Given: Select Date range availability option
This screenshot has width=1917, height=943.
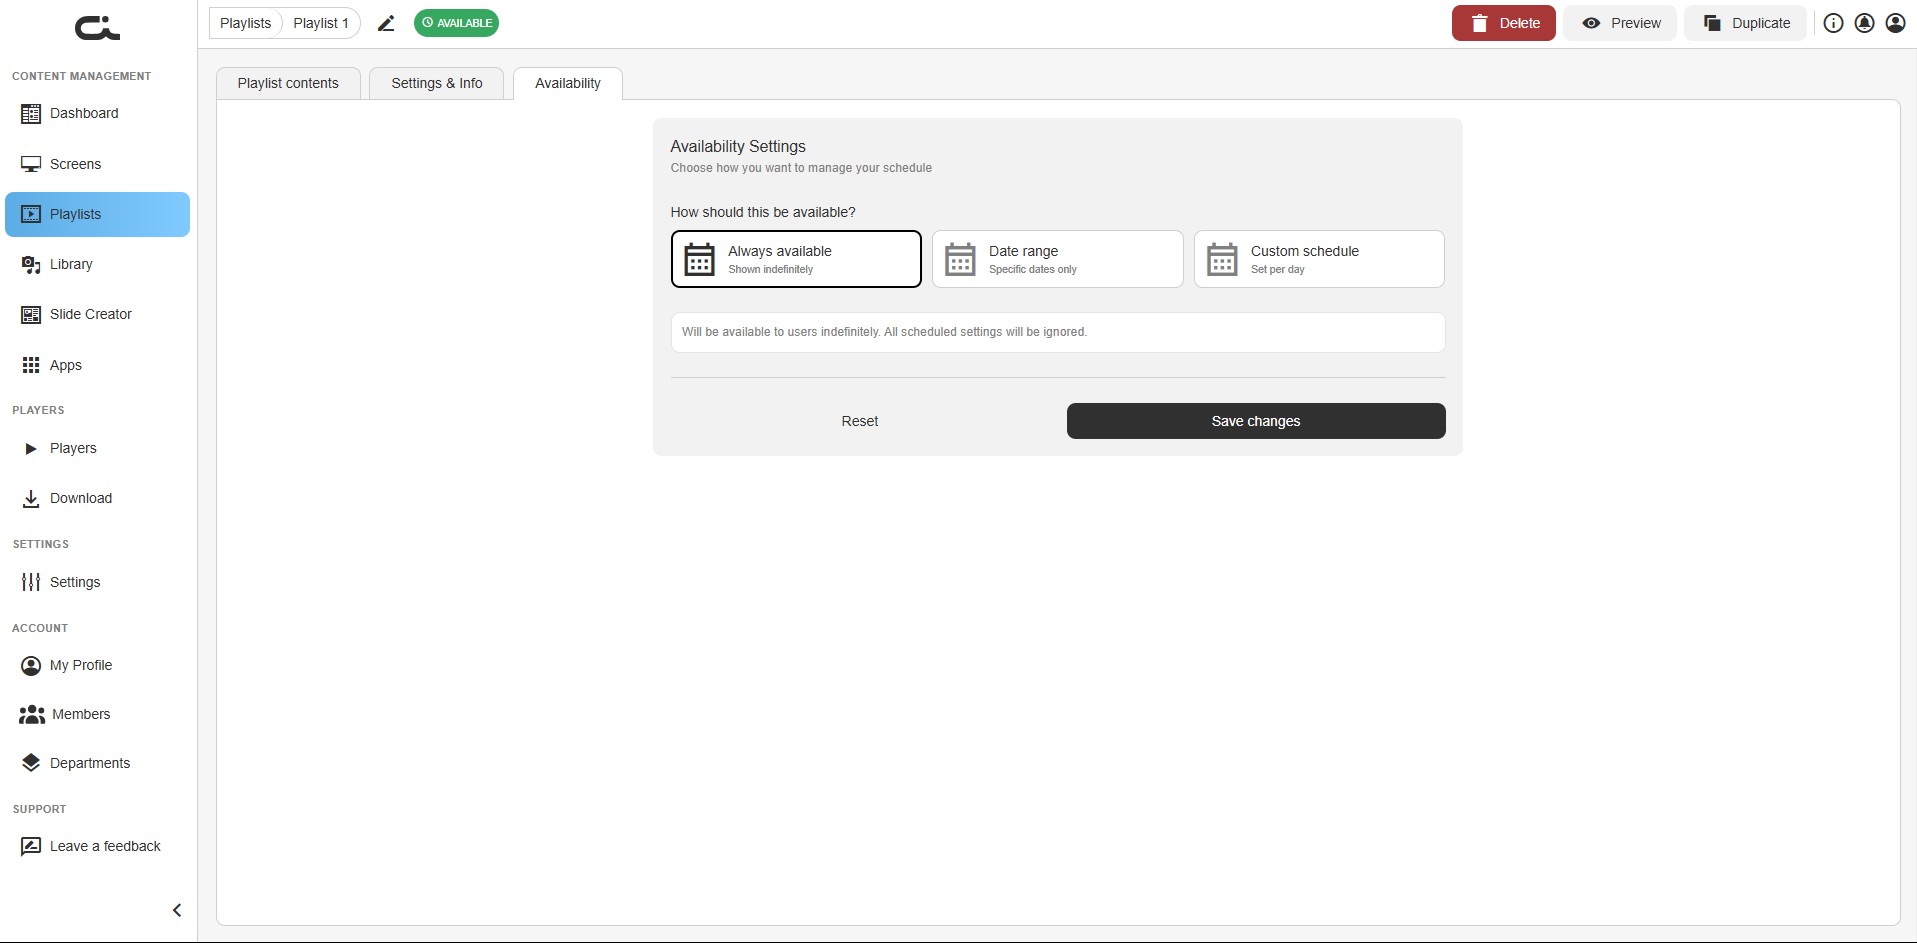Looking at the screenshot, I should click(x=1058, y=259).
